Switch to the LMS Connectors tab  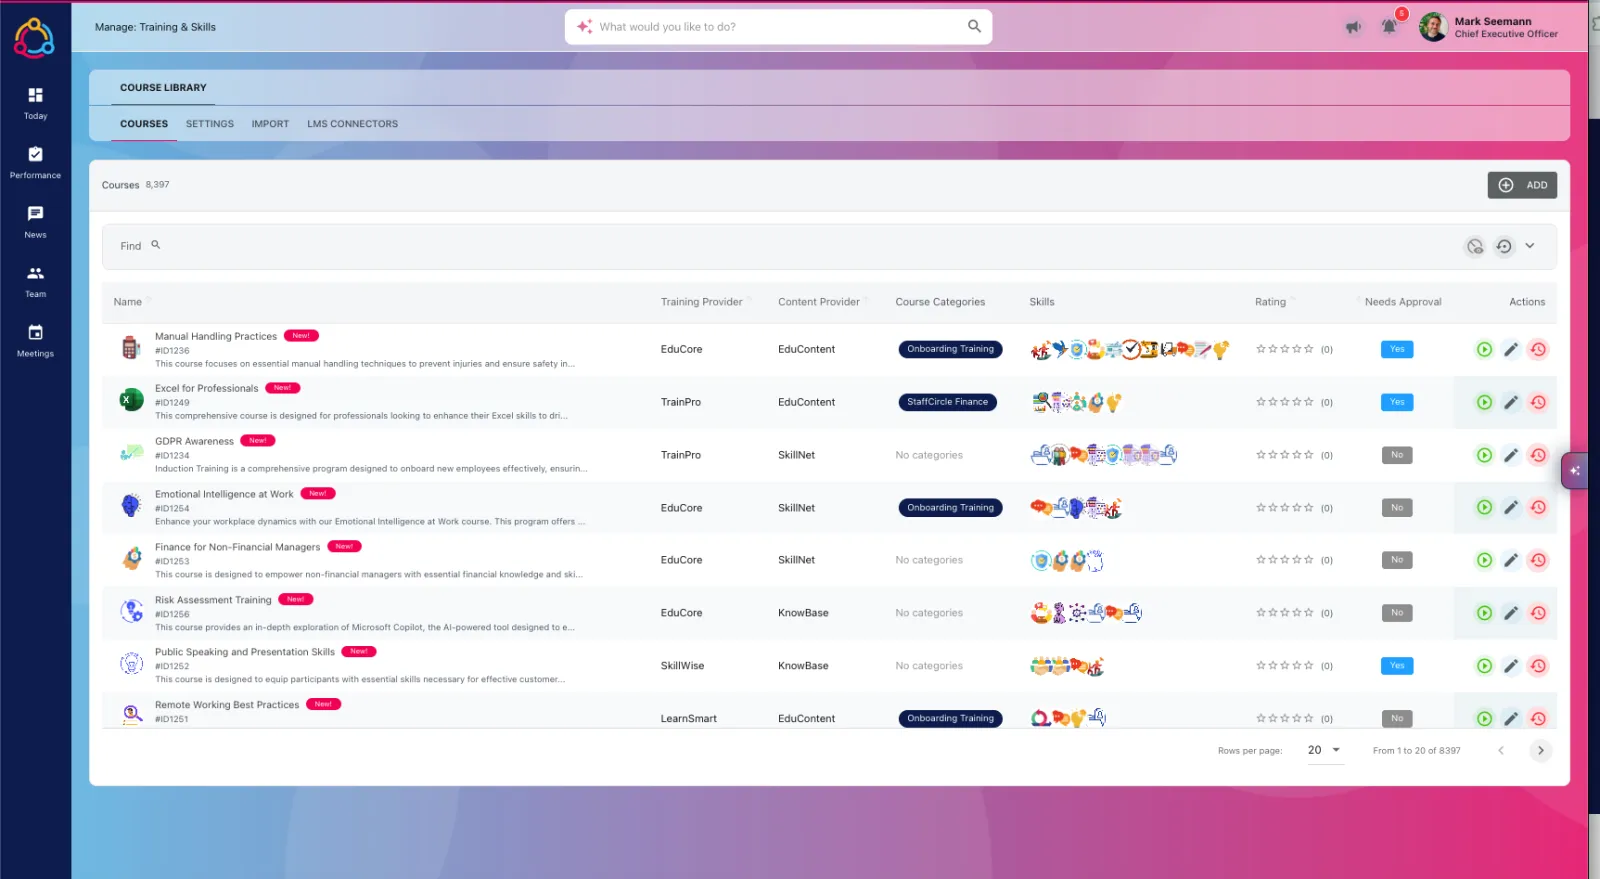tap(352, 124)
